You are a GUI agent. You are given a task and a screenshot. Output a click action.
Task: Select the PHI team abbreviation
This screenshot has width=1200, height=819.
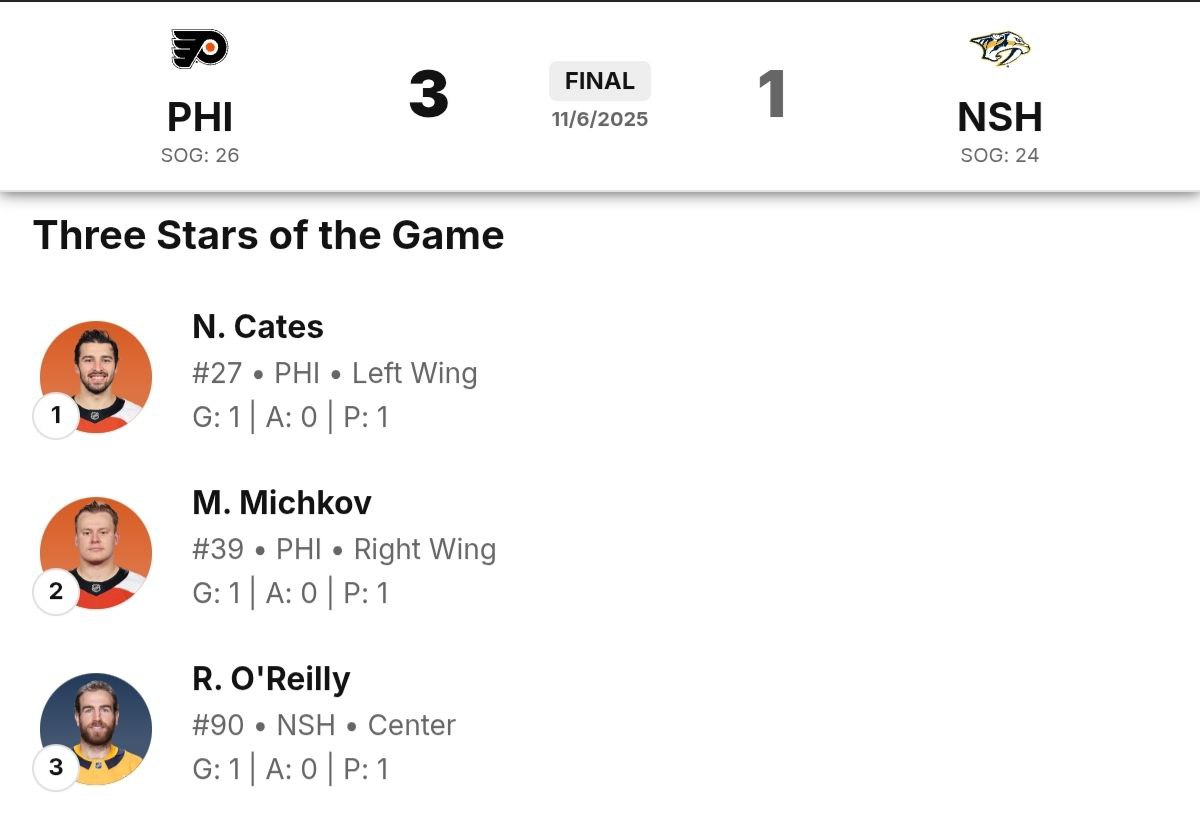(200, 117)
